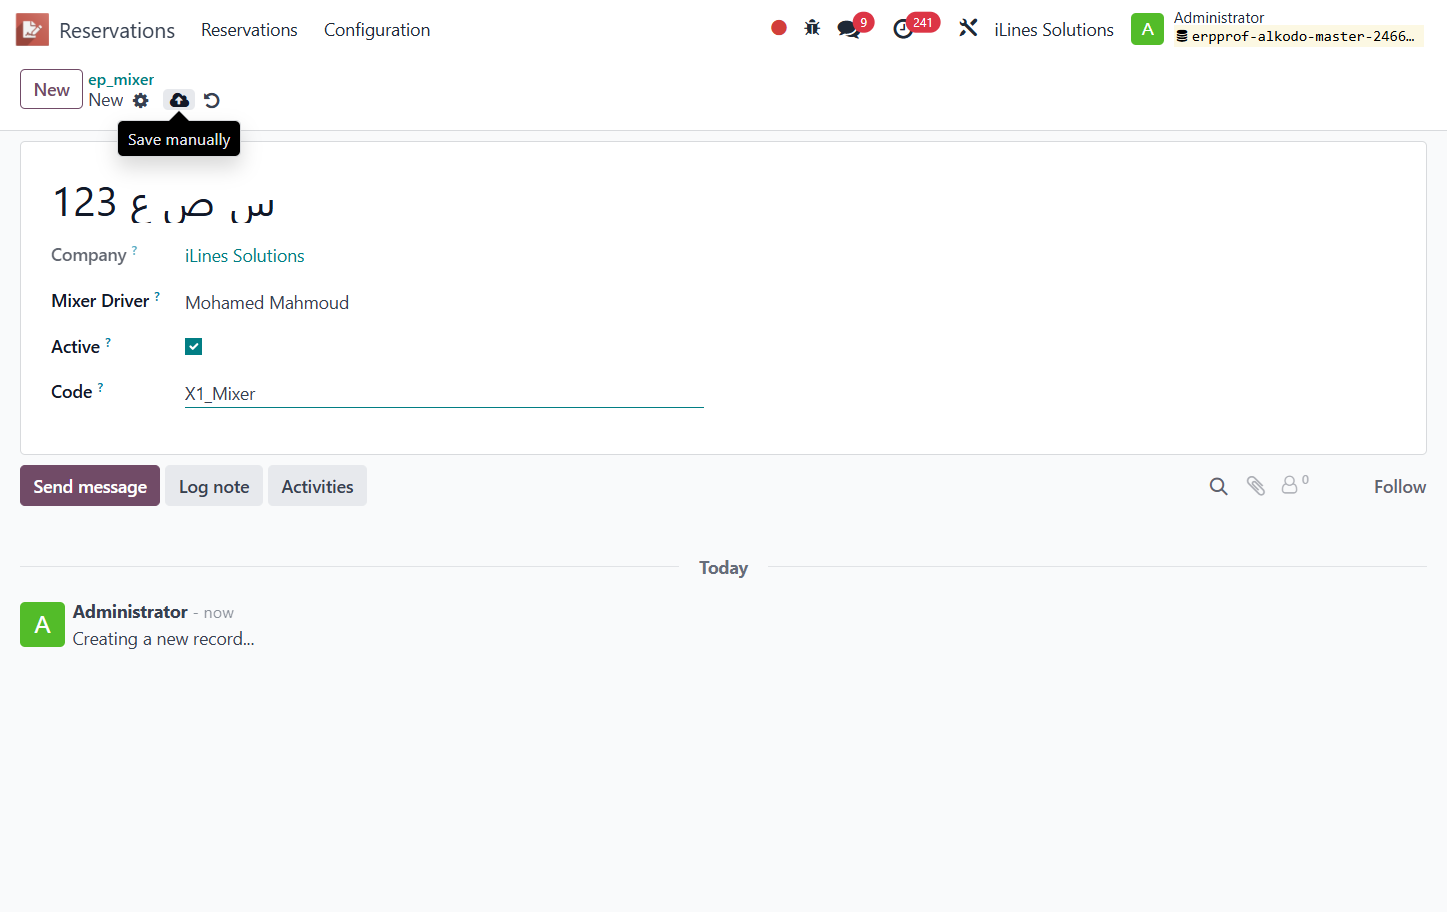Show followers list icon

pyautogui.click(x=1295, y=485)
